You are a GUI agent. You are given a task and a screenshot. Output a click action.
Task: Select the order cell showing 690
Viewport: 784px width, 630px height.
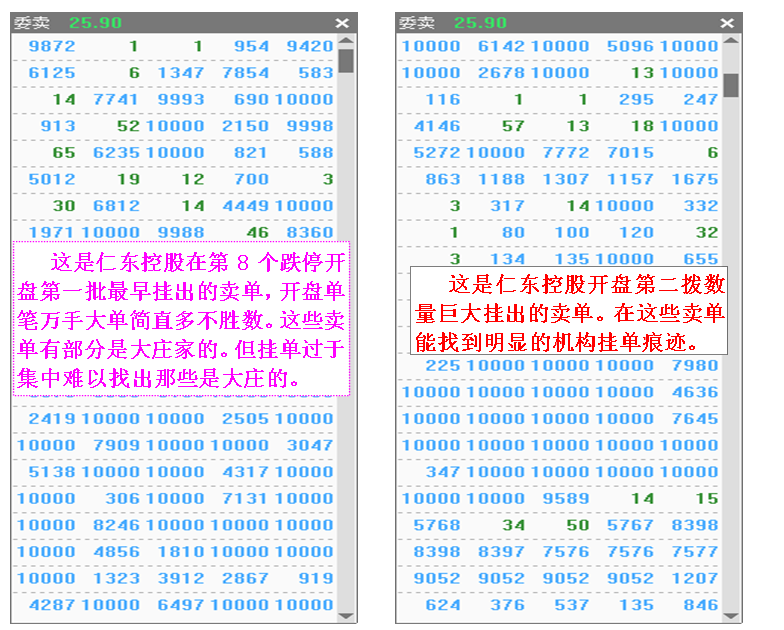click(x=252, y=100)
